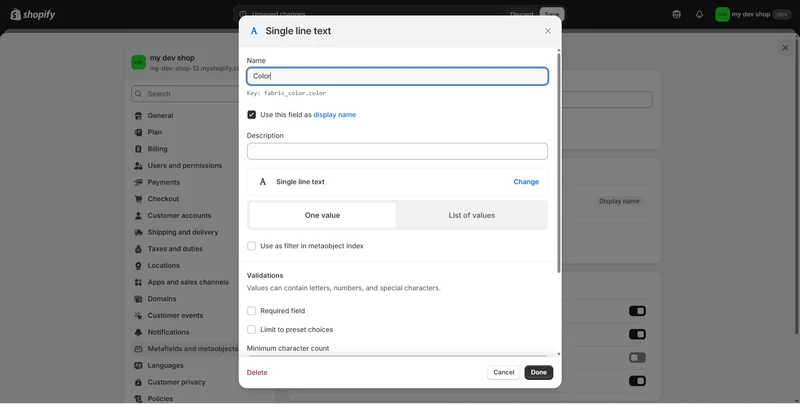Click the my dev shop account menu

click(754, 14)
